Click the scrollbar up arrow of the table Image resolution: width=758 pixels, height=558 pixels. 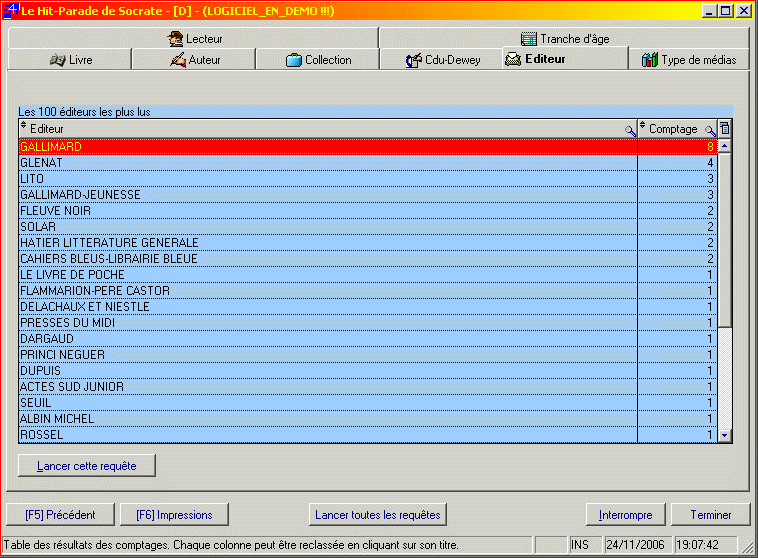[x=724, y=146]
